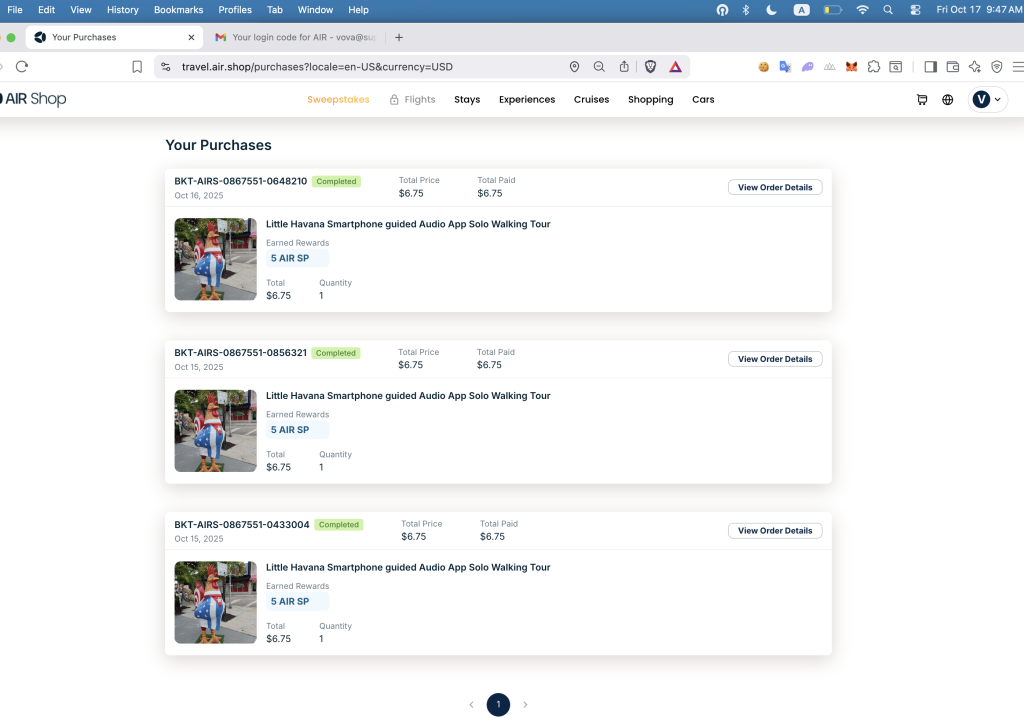
Task: Click the share icon in address bar
Action: 624,67
